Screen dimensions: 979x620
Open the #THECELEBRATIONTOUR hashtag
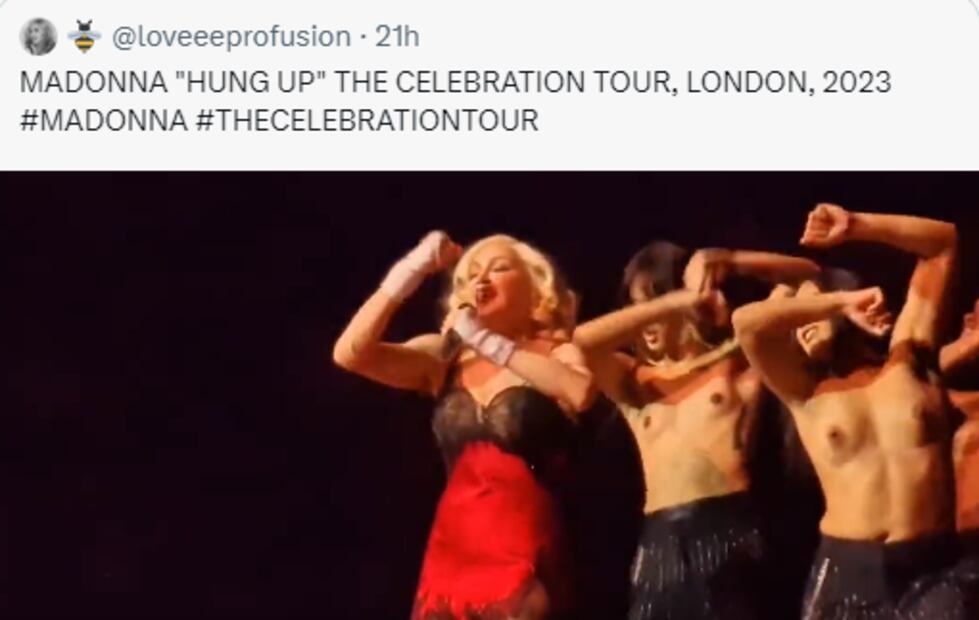[x=367, y=120]
